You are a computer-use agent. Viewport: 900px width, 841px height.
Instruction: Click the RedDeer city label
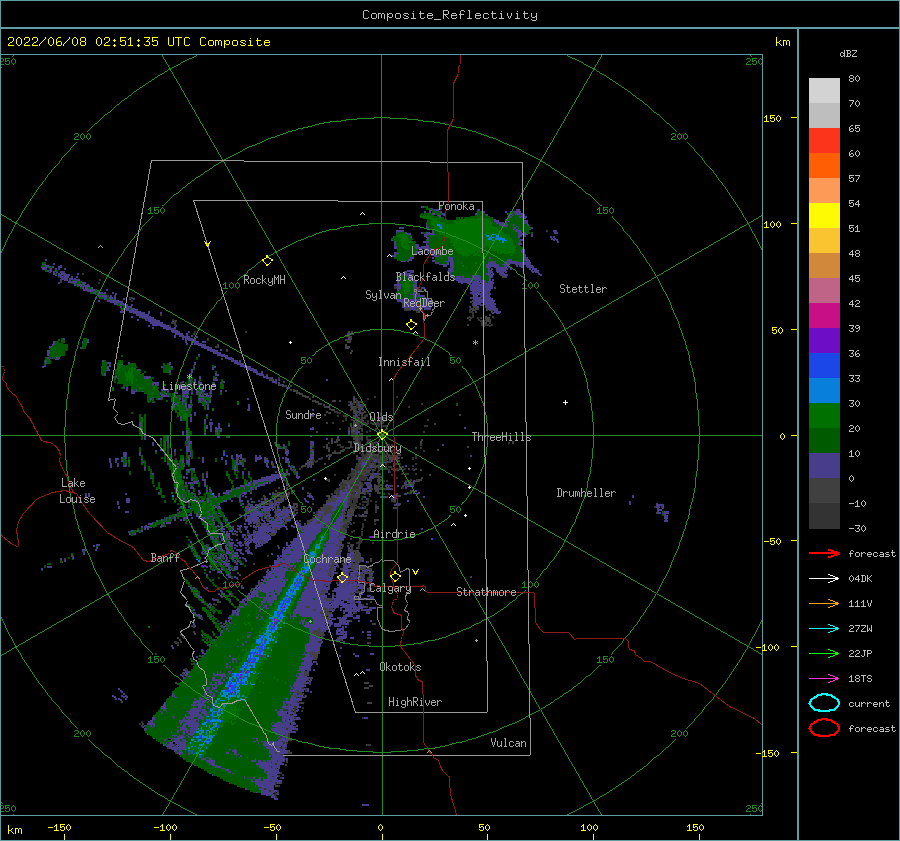pyautogui.click(x=424, y=303)
